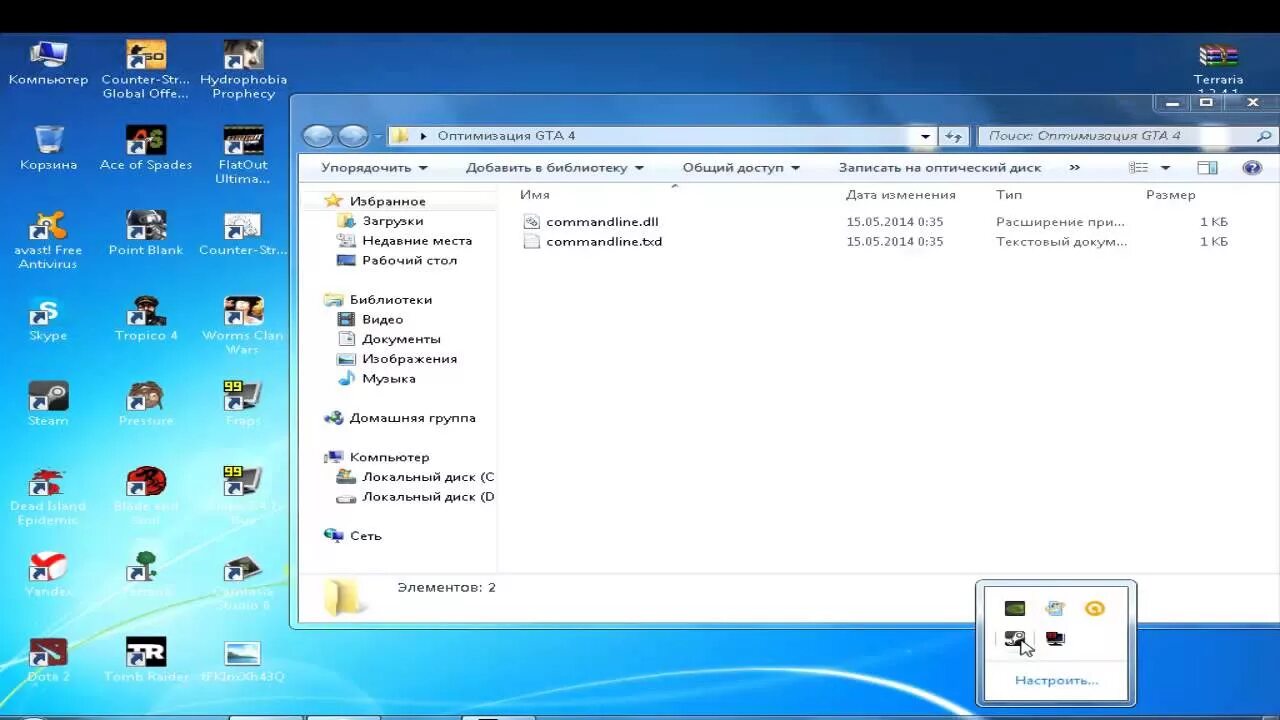Launch the Dota 2 shortcut
This screenshot has height=720, width=1280.
pyautogui.click(x=48, y=660)
